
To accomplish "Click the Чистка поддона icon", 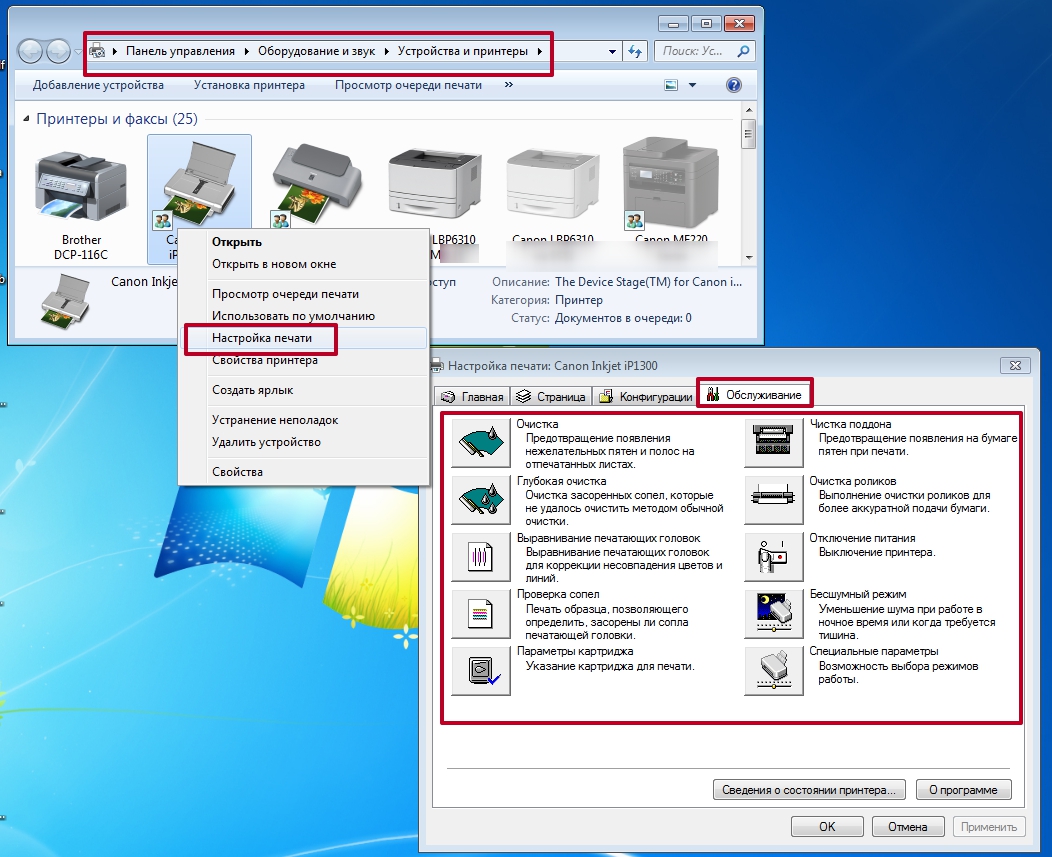I will click(x=774, y=444).
